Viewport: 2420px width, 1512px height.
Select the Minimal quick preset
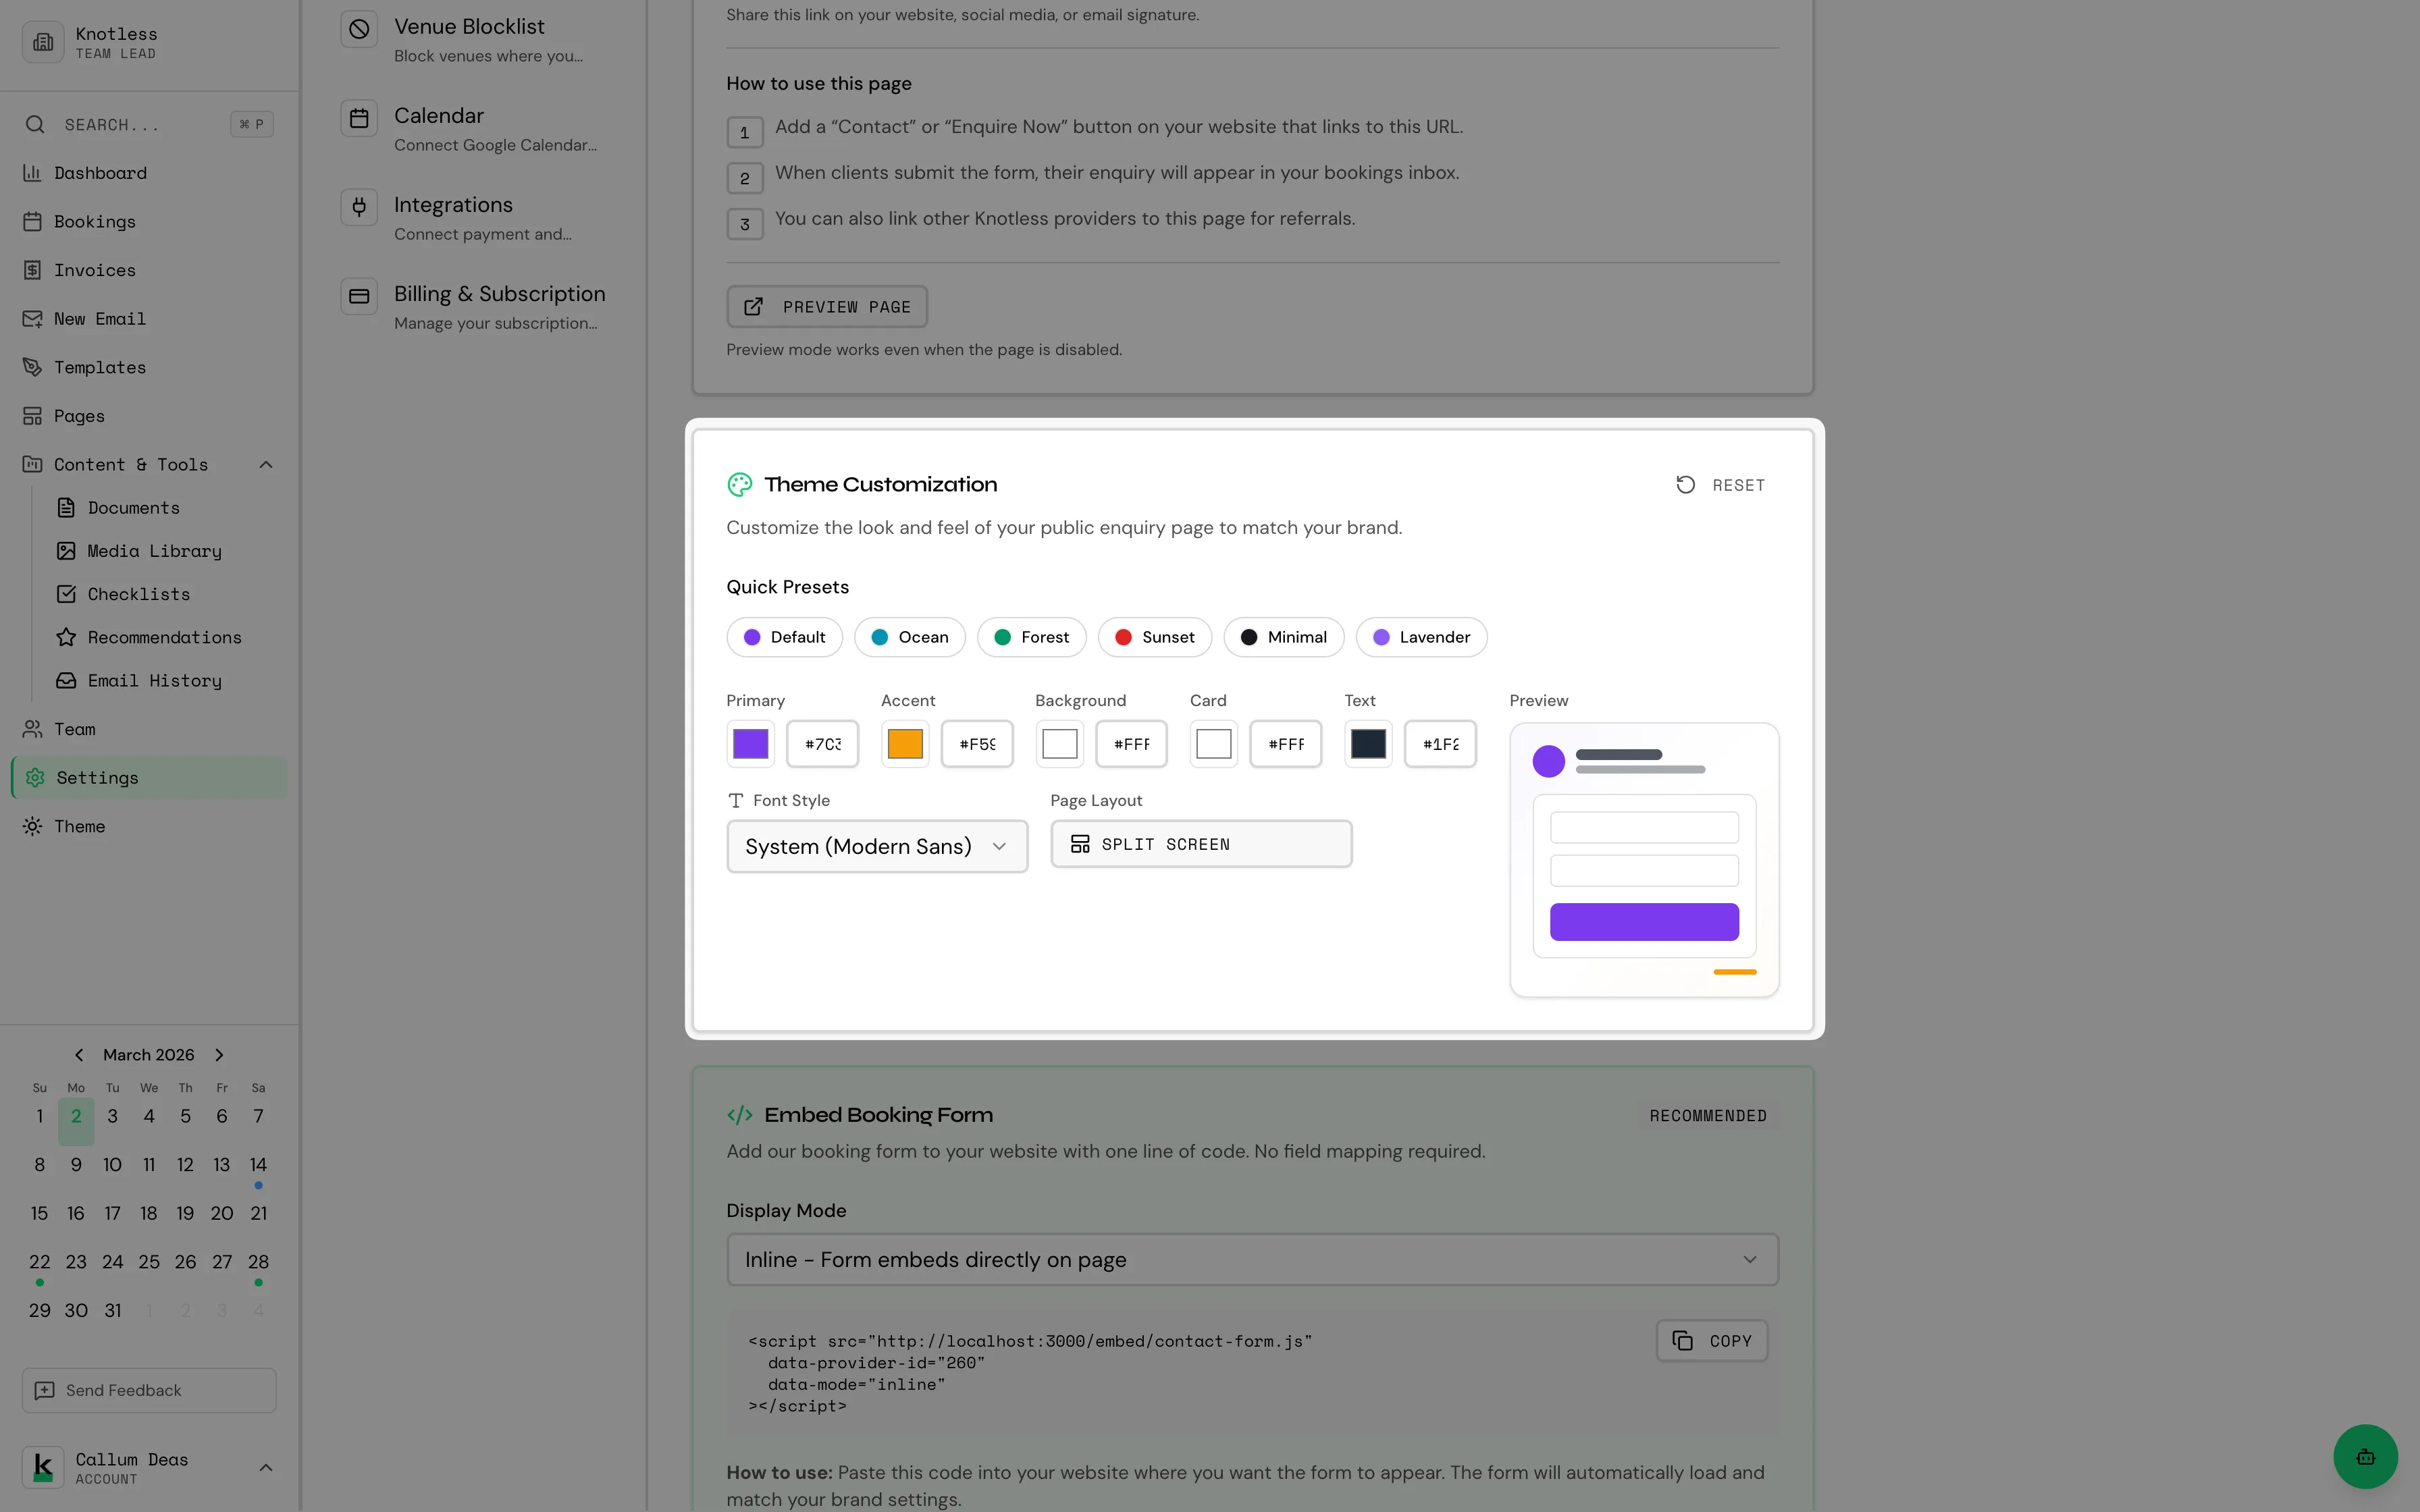coord(1283,637)
